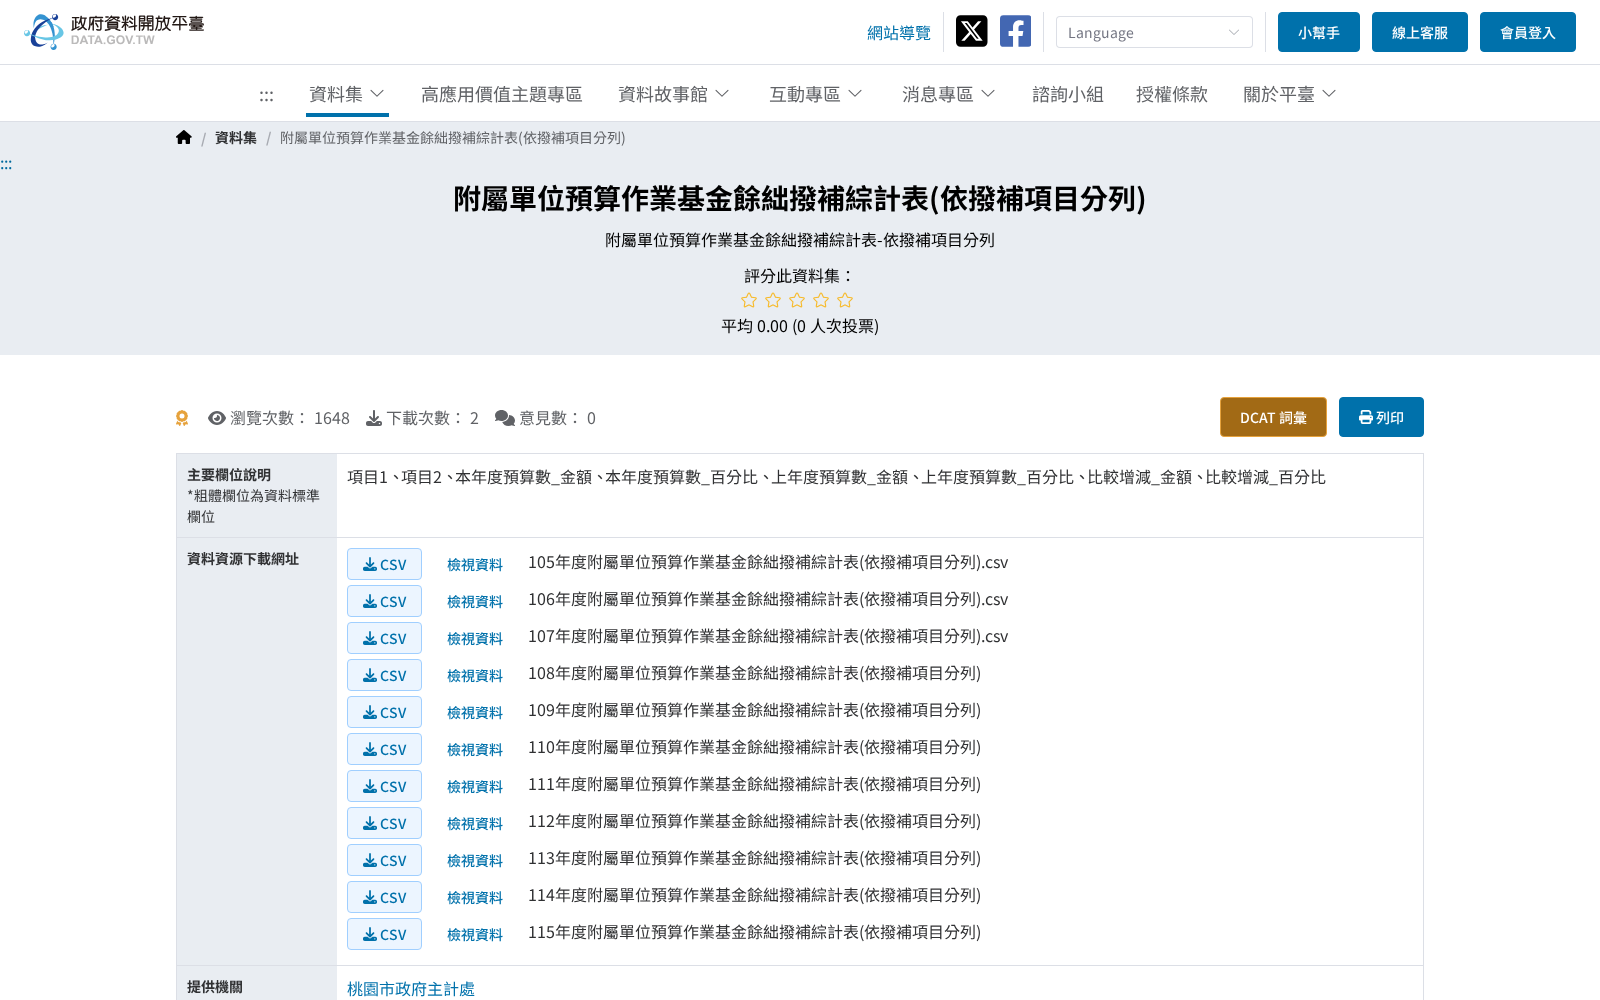Download CSV for 106年度 file
The width and height of the screenshot is (1600, 1000).
pos(384,601)
